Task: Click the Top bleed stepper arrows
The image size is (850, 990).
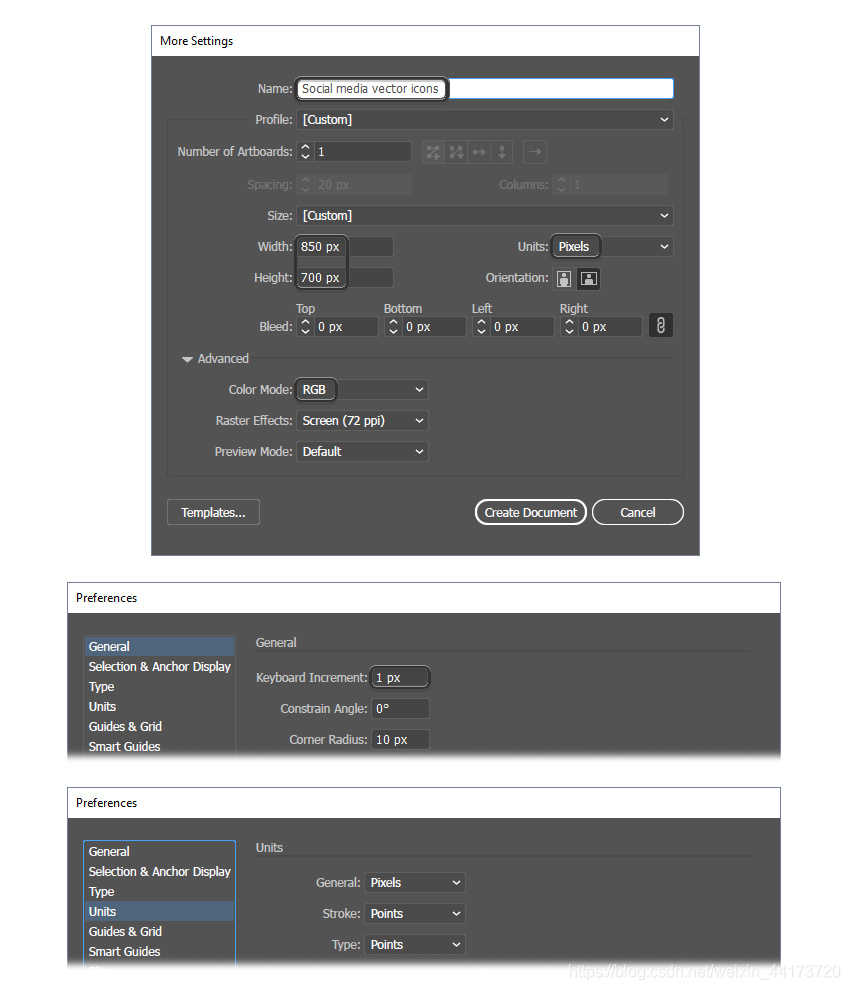Action: (306, 326)
